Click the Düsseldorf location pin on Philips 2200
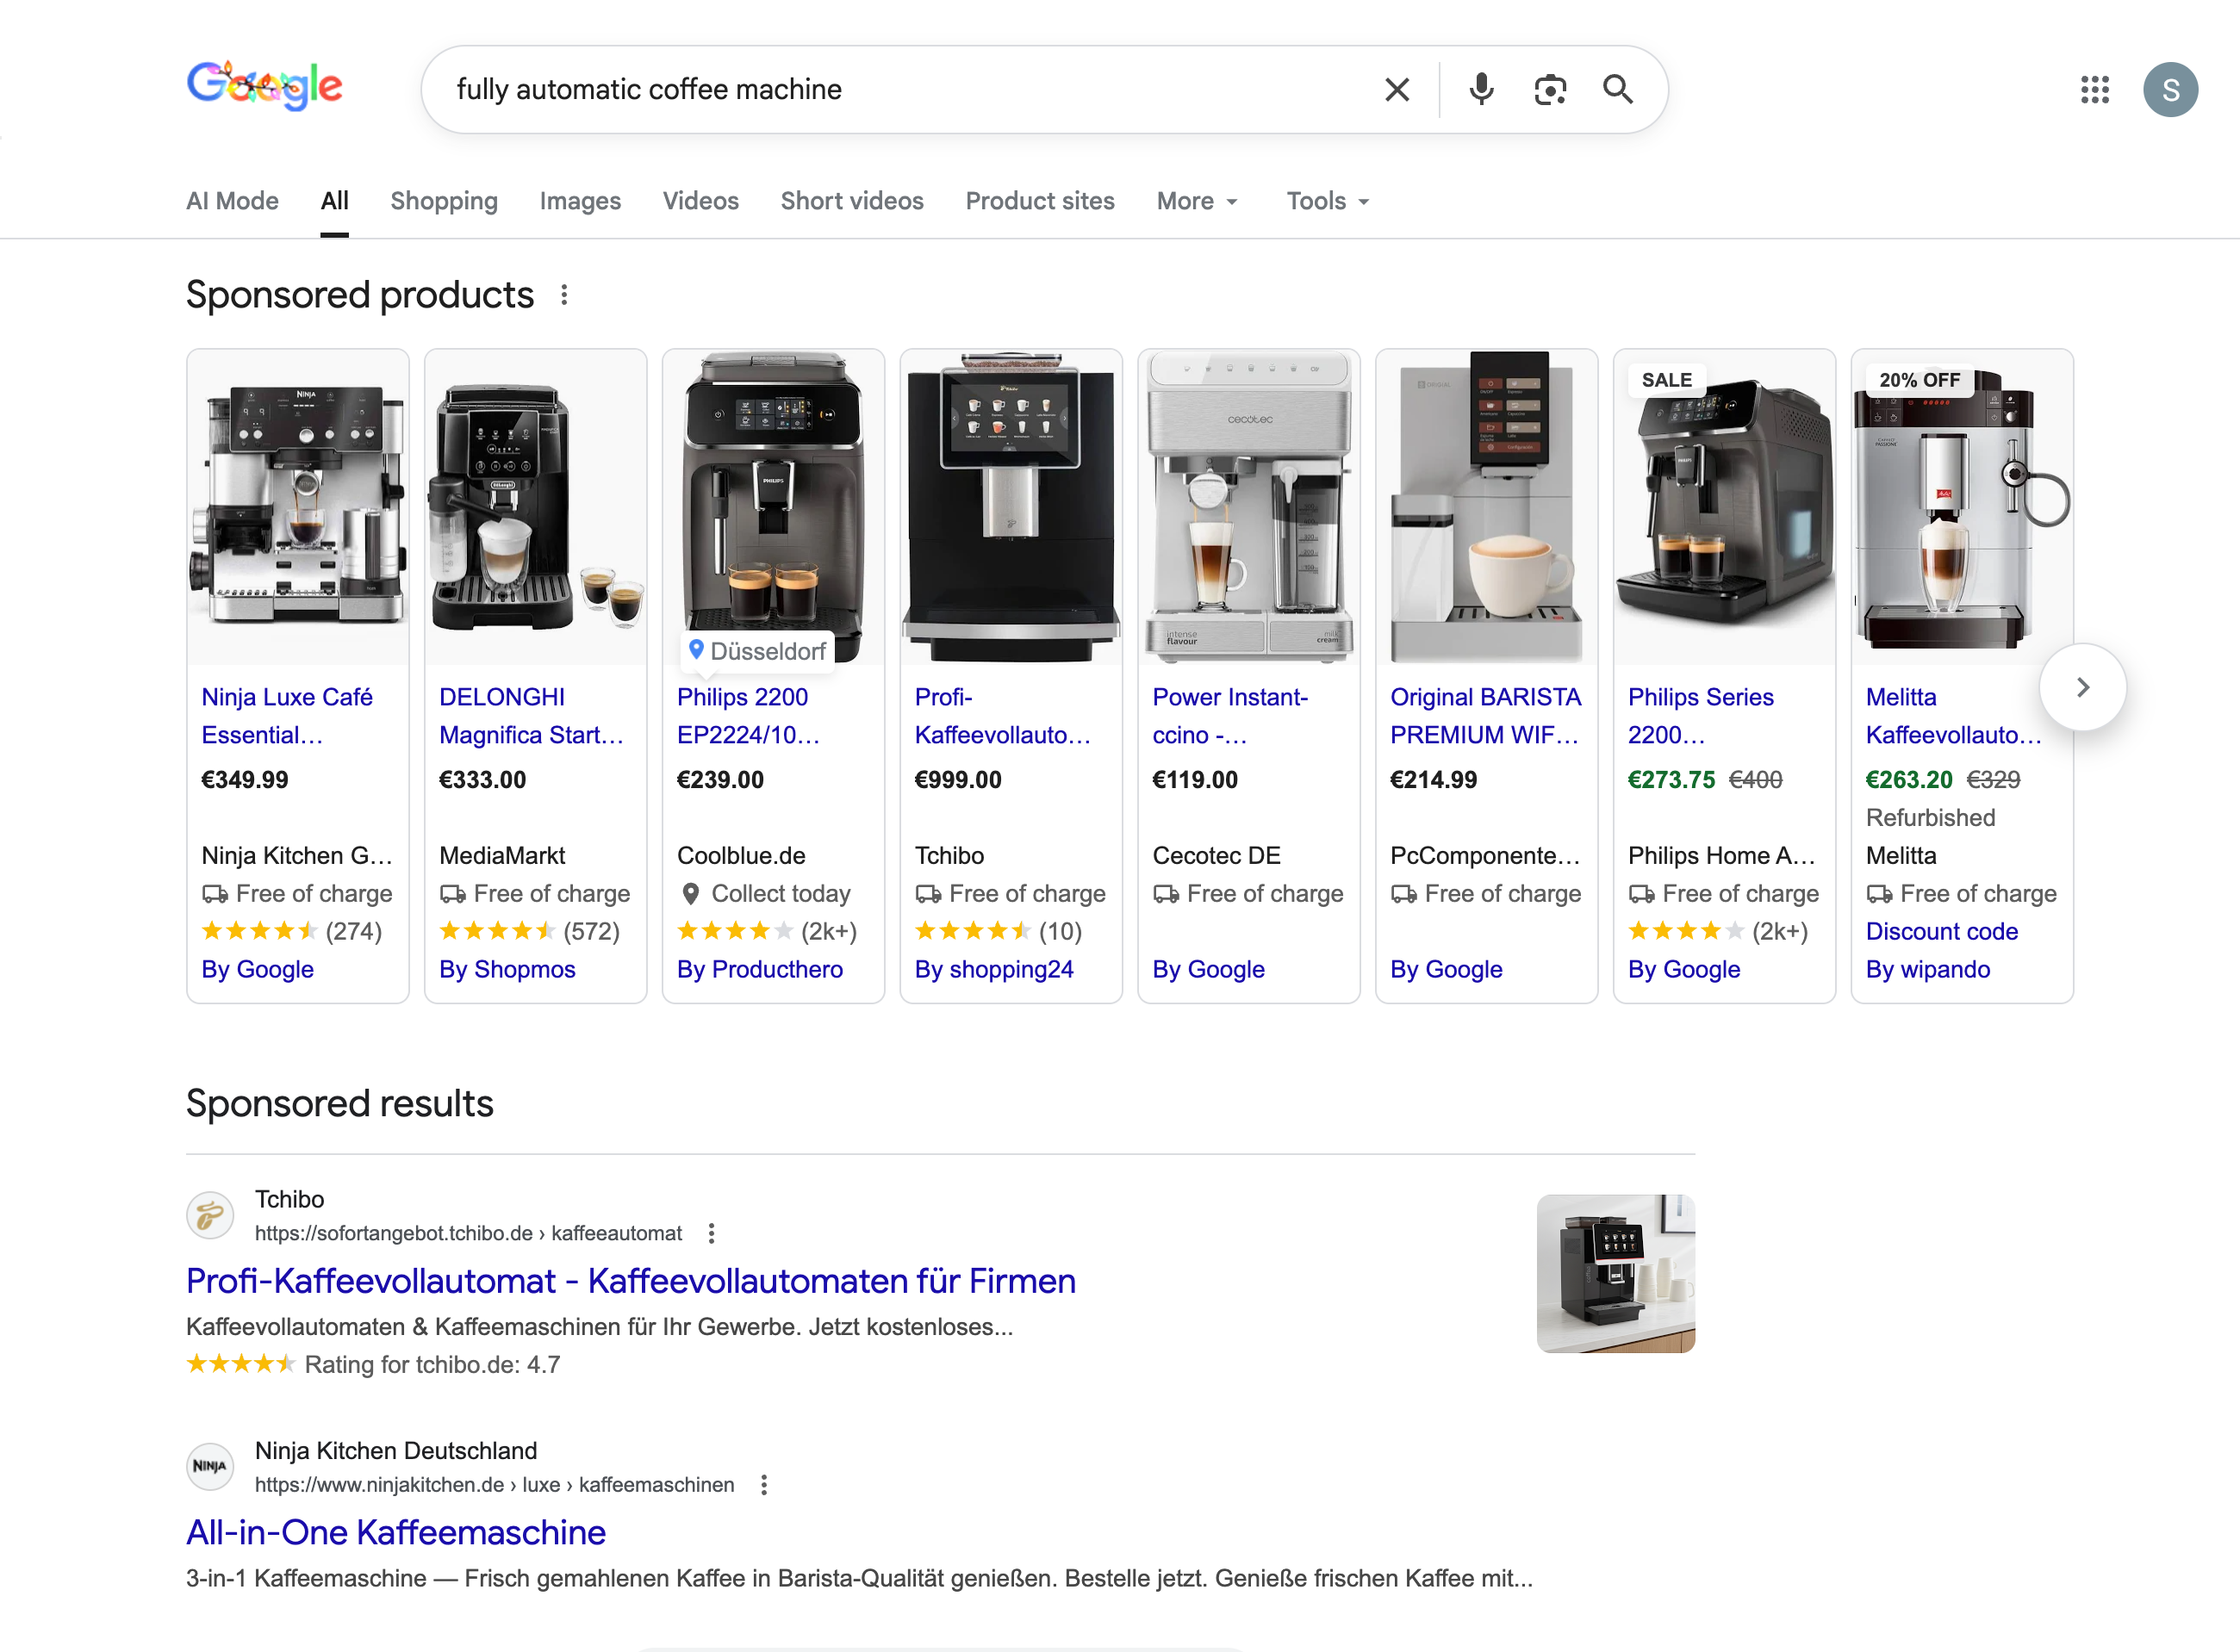The height and width of the screenshot is (1652, 2240). tap(697, 650)
